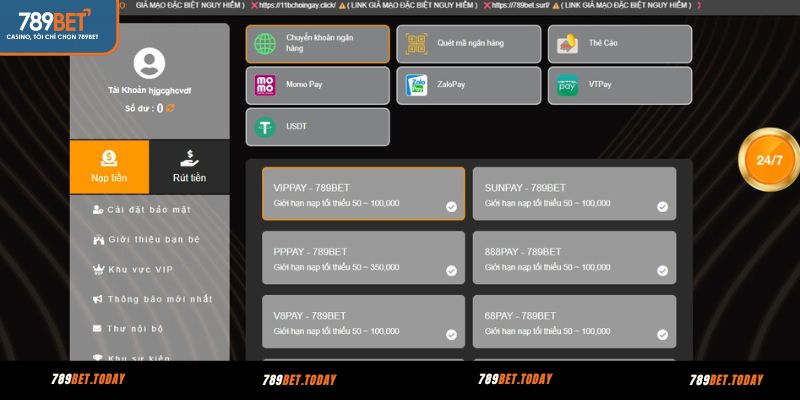The height and width of the screenshot is (400, 800).
Task: Click the 789BET logo
Action: tap(57, 24)
